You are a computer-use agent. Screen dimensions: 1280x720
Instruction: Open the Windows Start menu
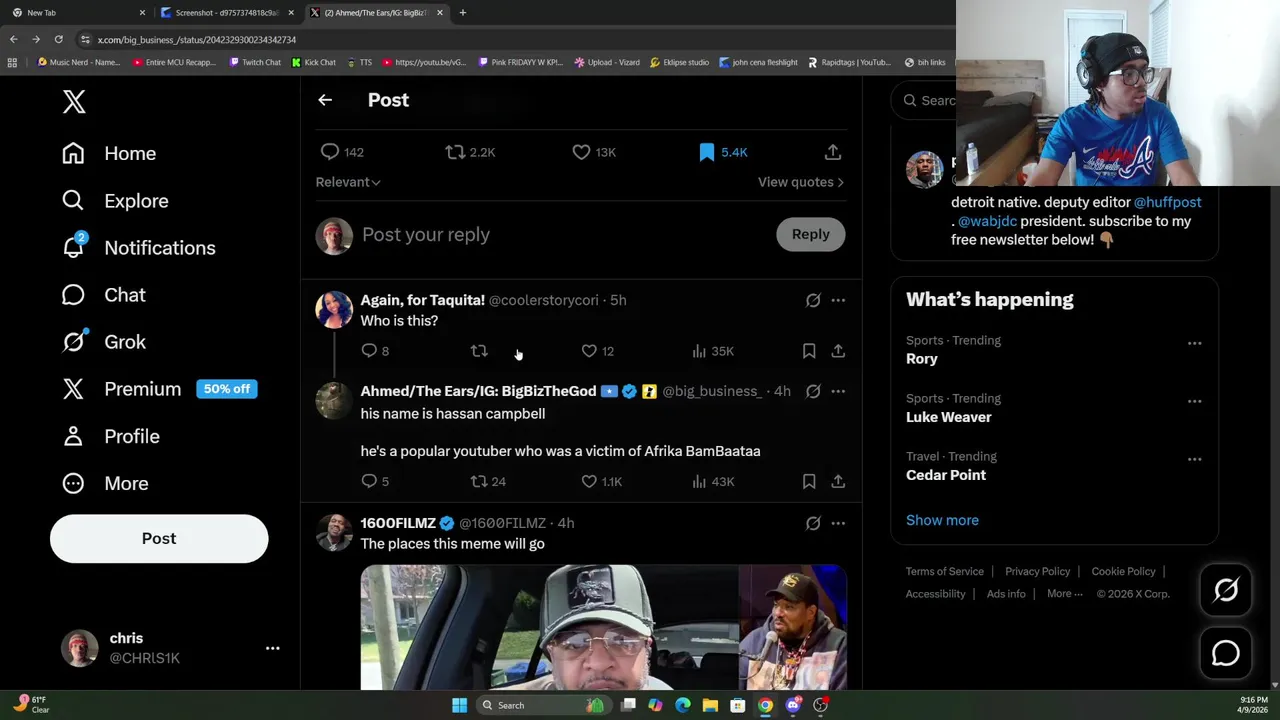tap(459, 705)
